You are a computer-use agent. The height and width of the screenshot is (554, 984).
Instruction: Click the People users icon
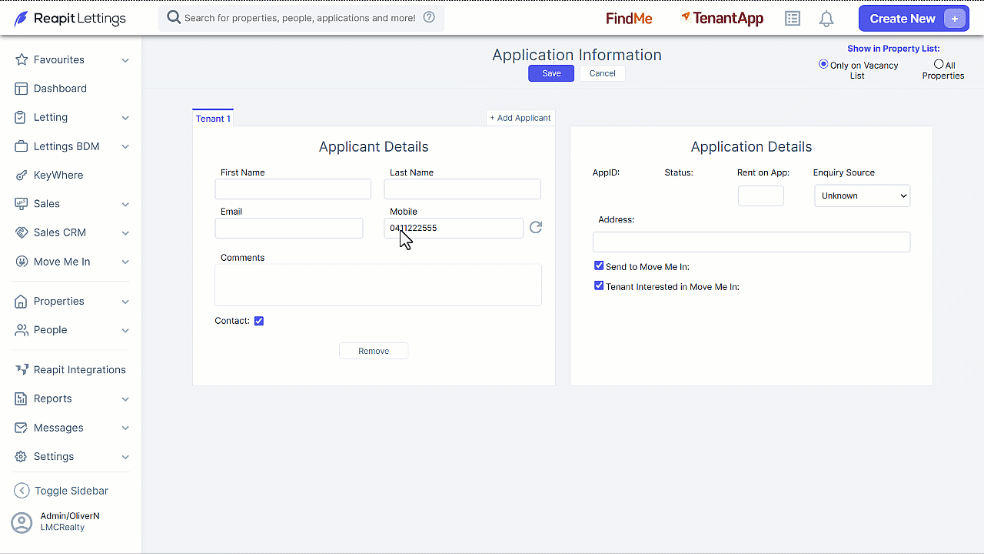pos(21,330)
